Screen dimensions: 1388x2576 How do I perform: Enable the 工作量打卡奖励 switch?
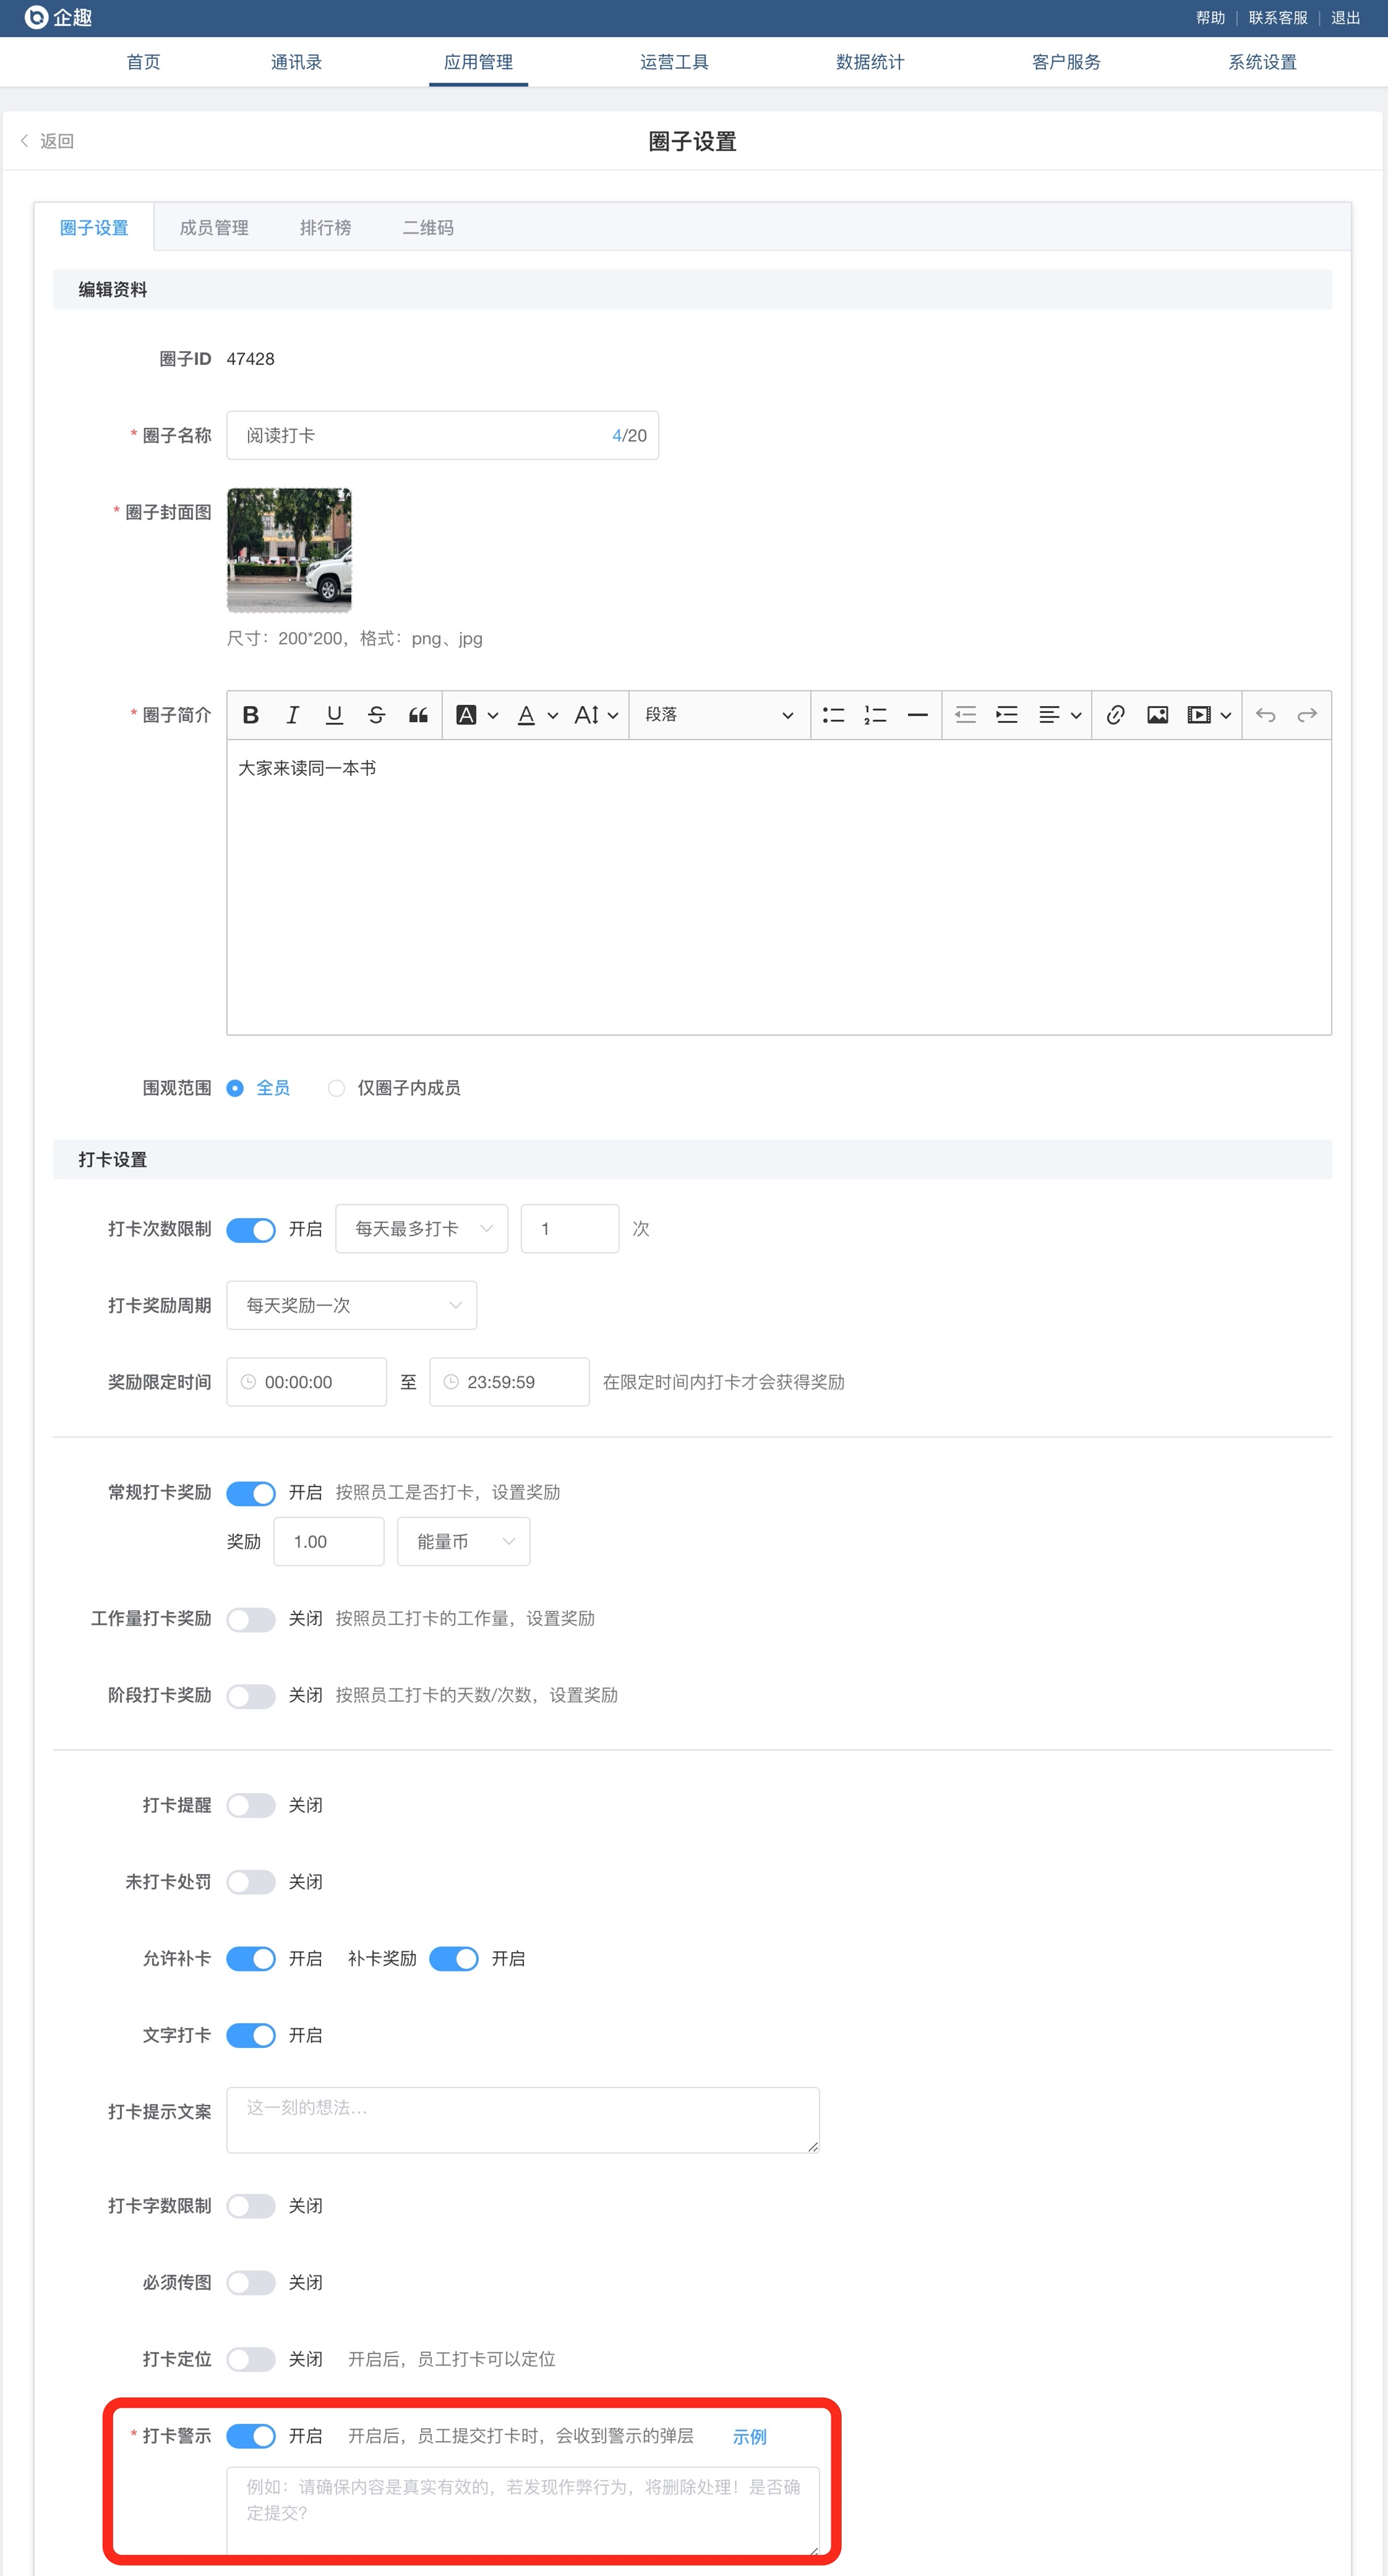pyautogui.click(x=251, y=1619)
